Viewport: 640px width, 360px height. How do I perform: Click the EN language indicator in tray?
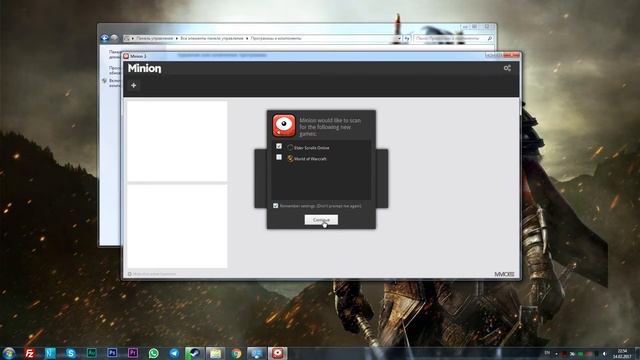click(x=547, y=353)
